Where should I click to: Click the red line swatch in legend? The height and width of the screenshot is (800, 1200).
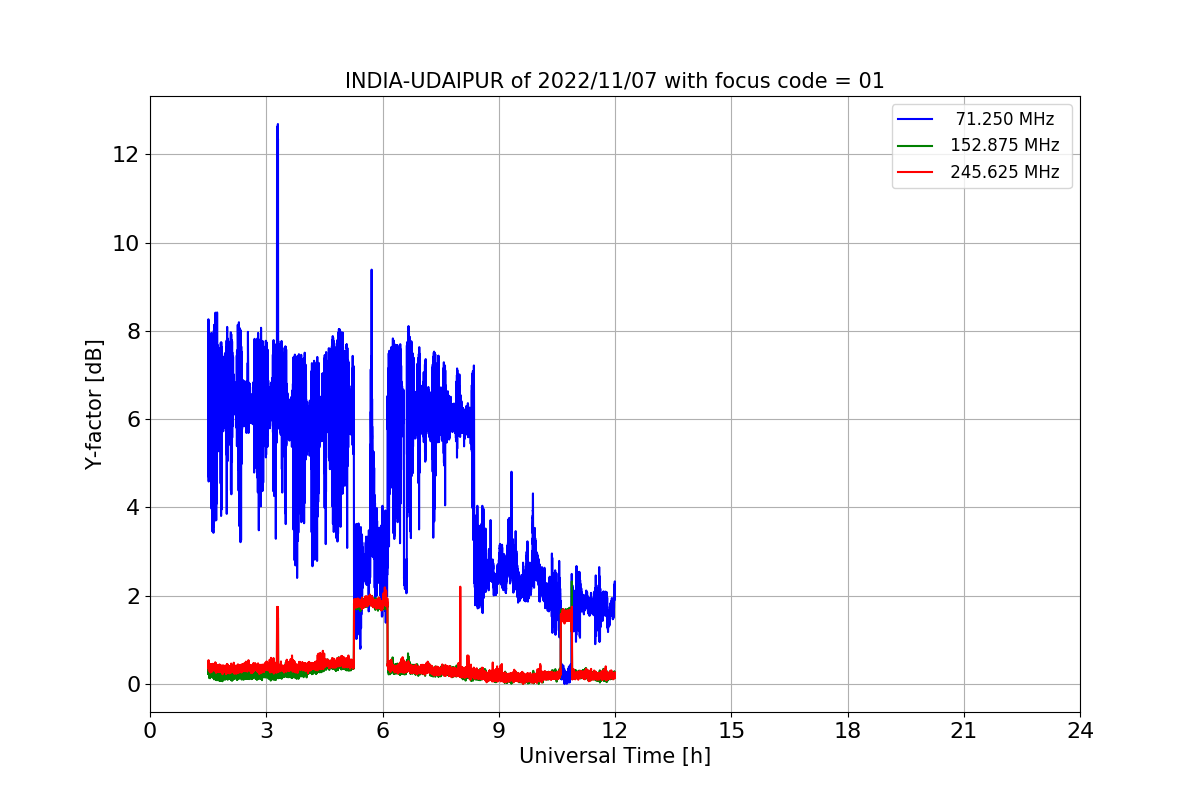pos(915,172)
